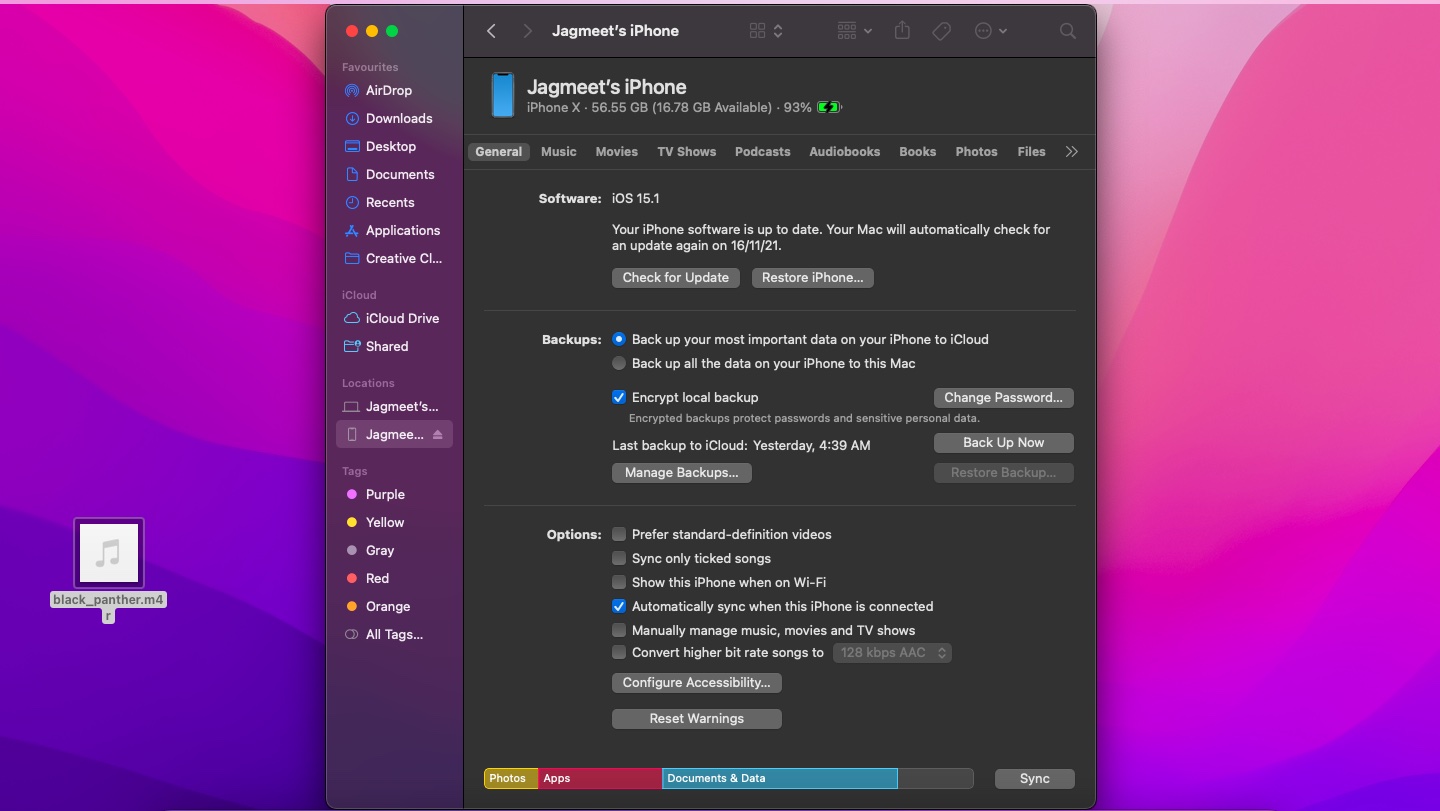Click Documents & Data storage segment
Viewport: 1440px width, 811px height.
click(780, 779)
